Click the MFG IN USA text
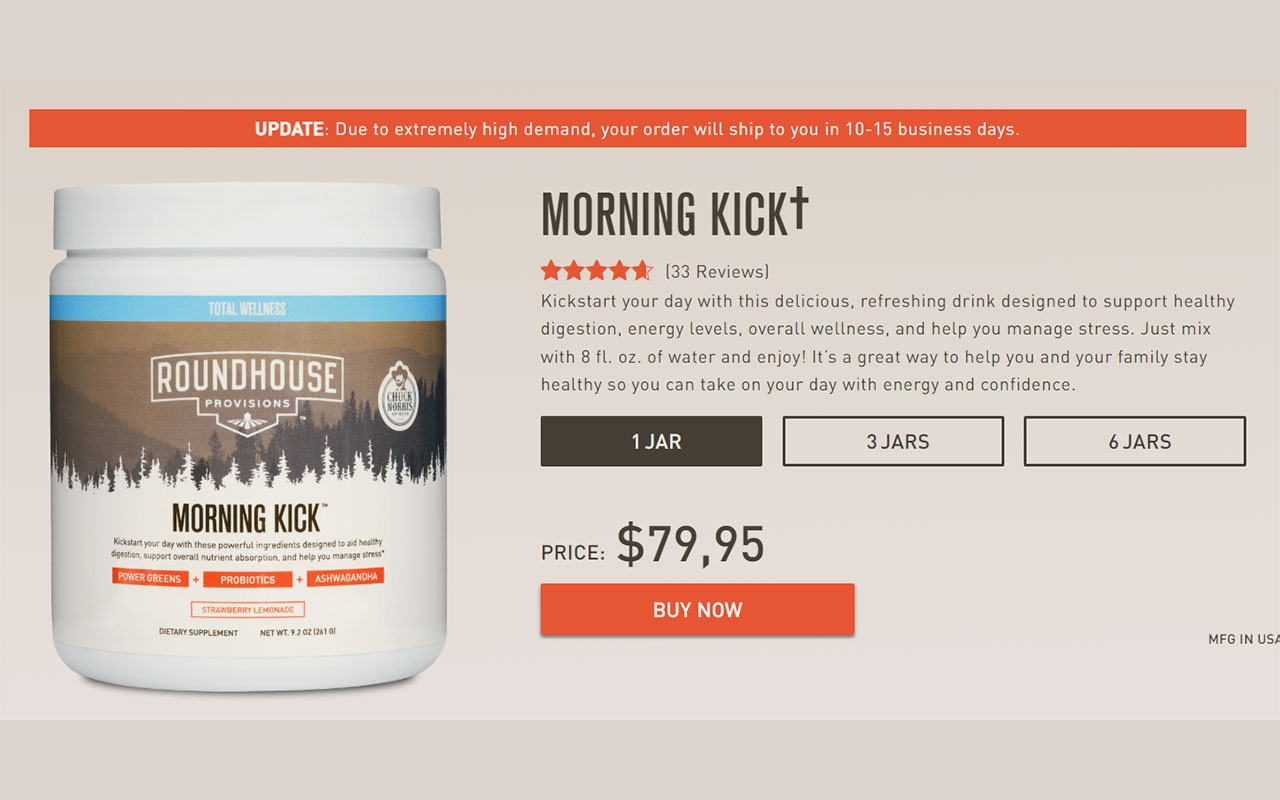The width and height of the screenshot is (1280, 800). (x=1243, y=639)
